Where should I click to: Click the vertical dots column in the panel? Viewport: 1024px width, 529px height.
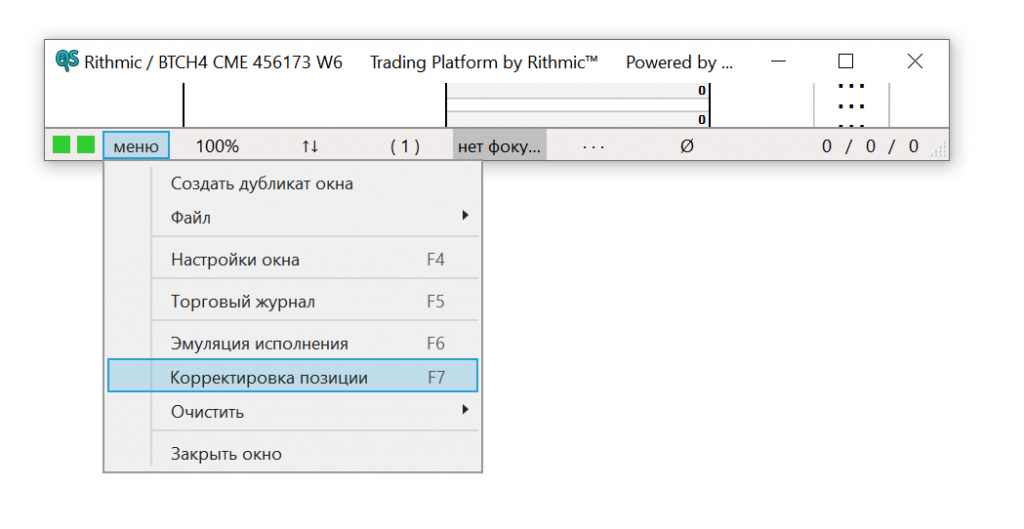[x=852, y=106]
